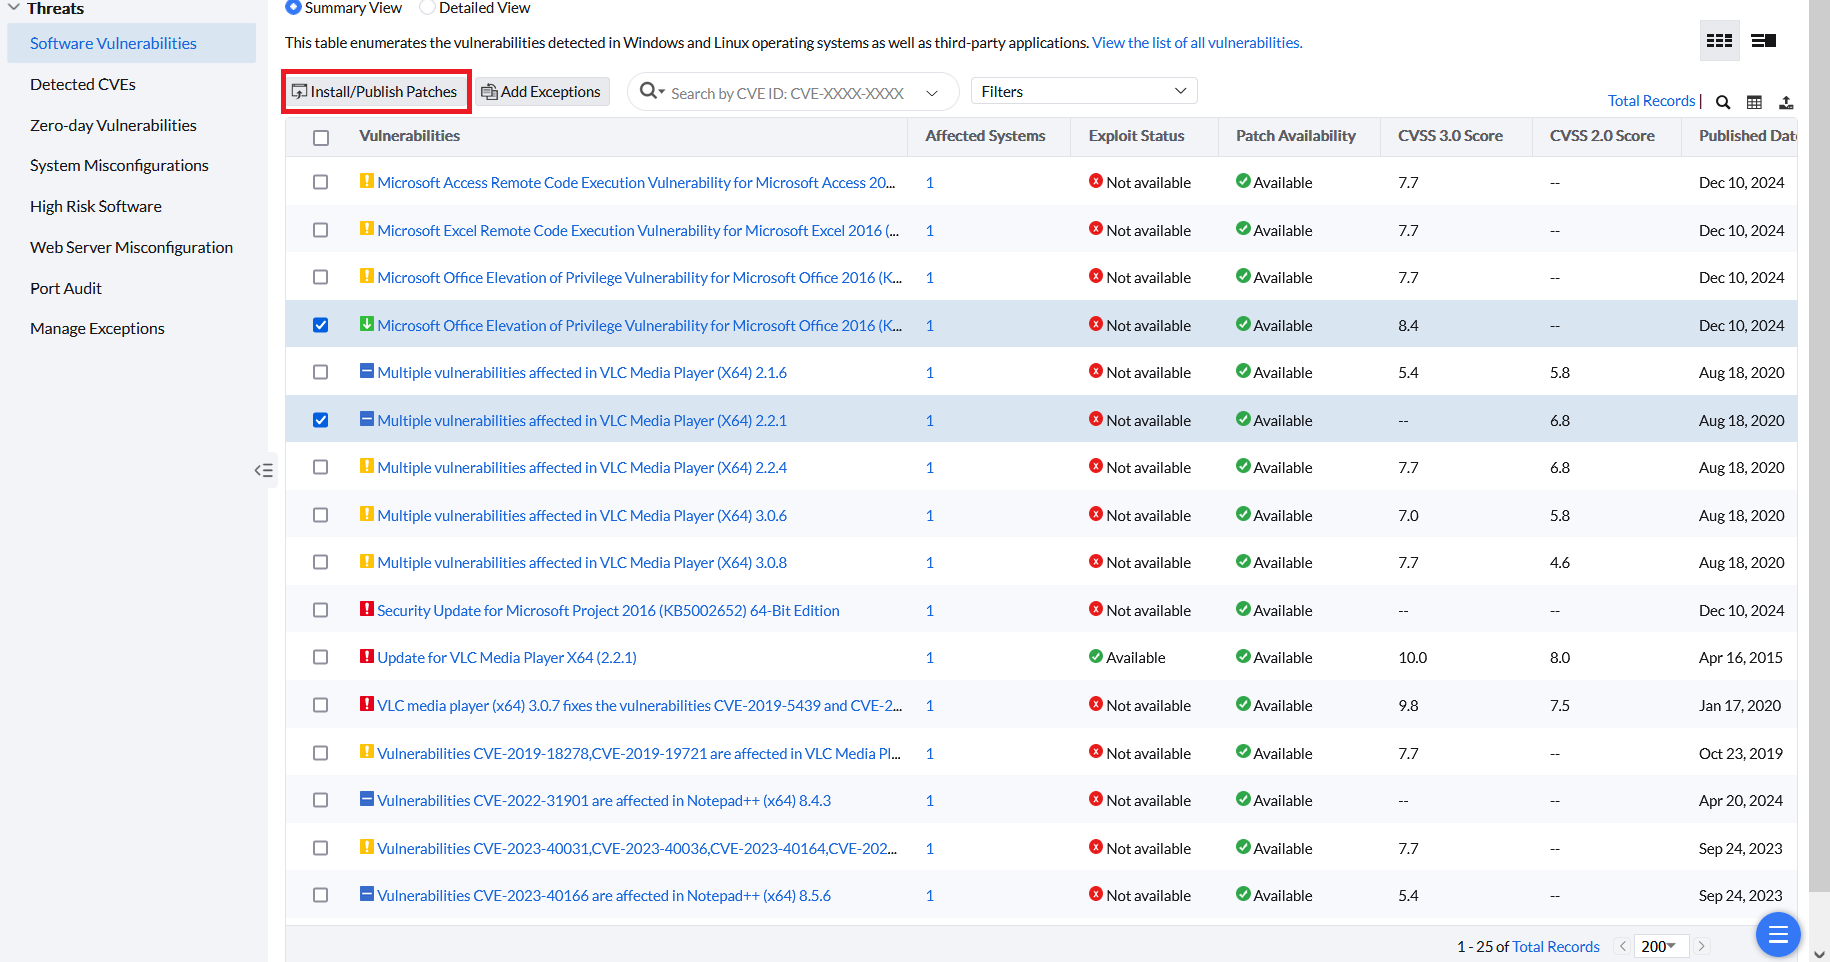Open affected systems count for Notepad++ 8.5.6
This screenshot has width=1830, height=962.
tap(930, 896)
